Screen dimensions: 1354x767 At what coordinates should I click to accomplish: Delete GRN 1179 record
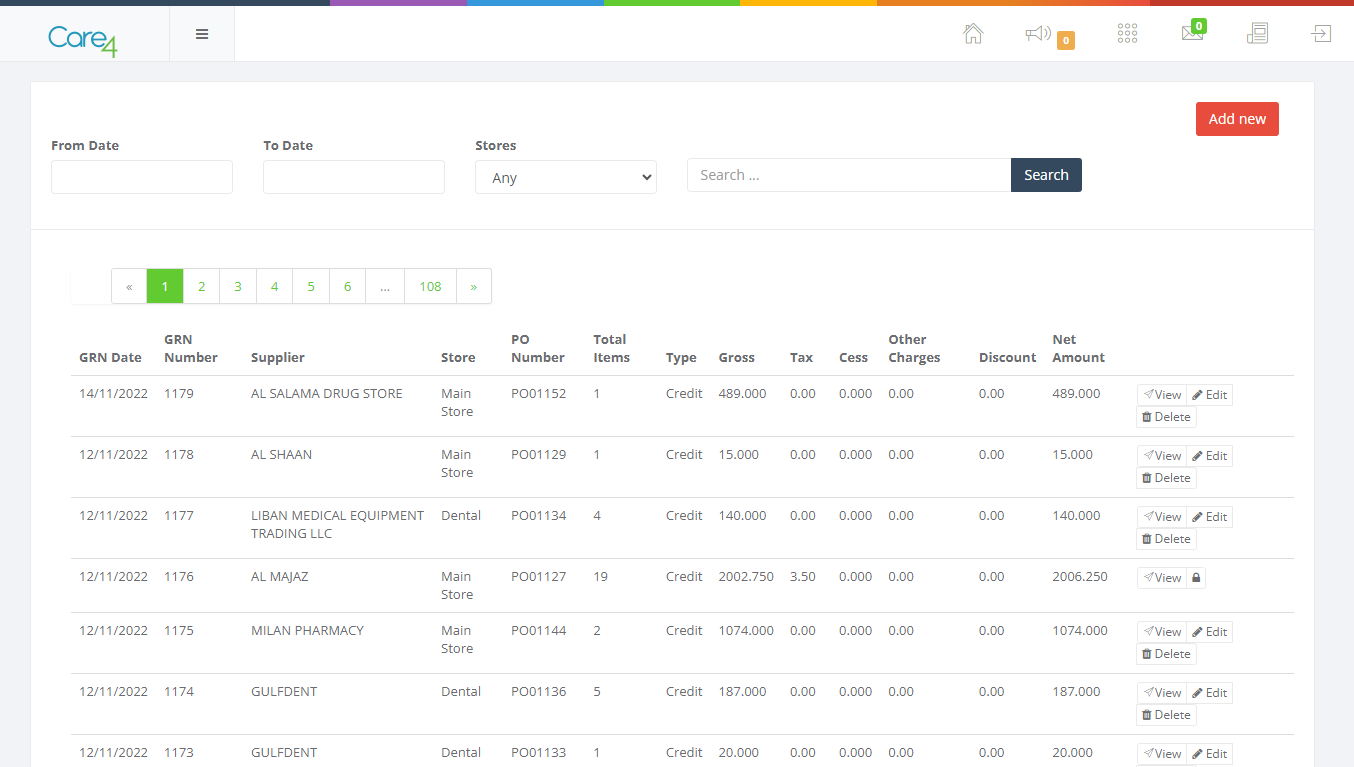1166,417
